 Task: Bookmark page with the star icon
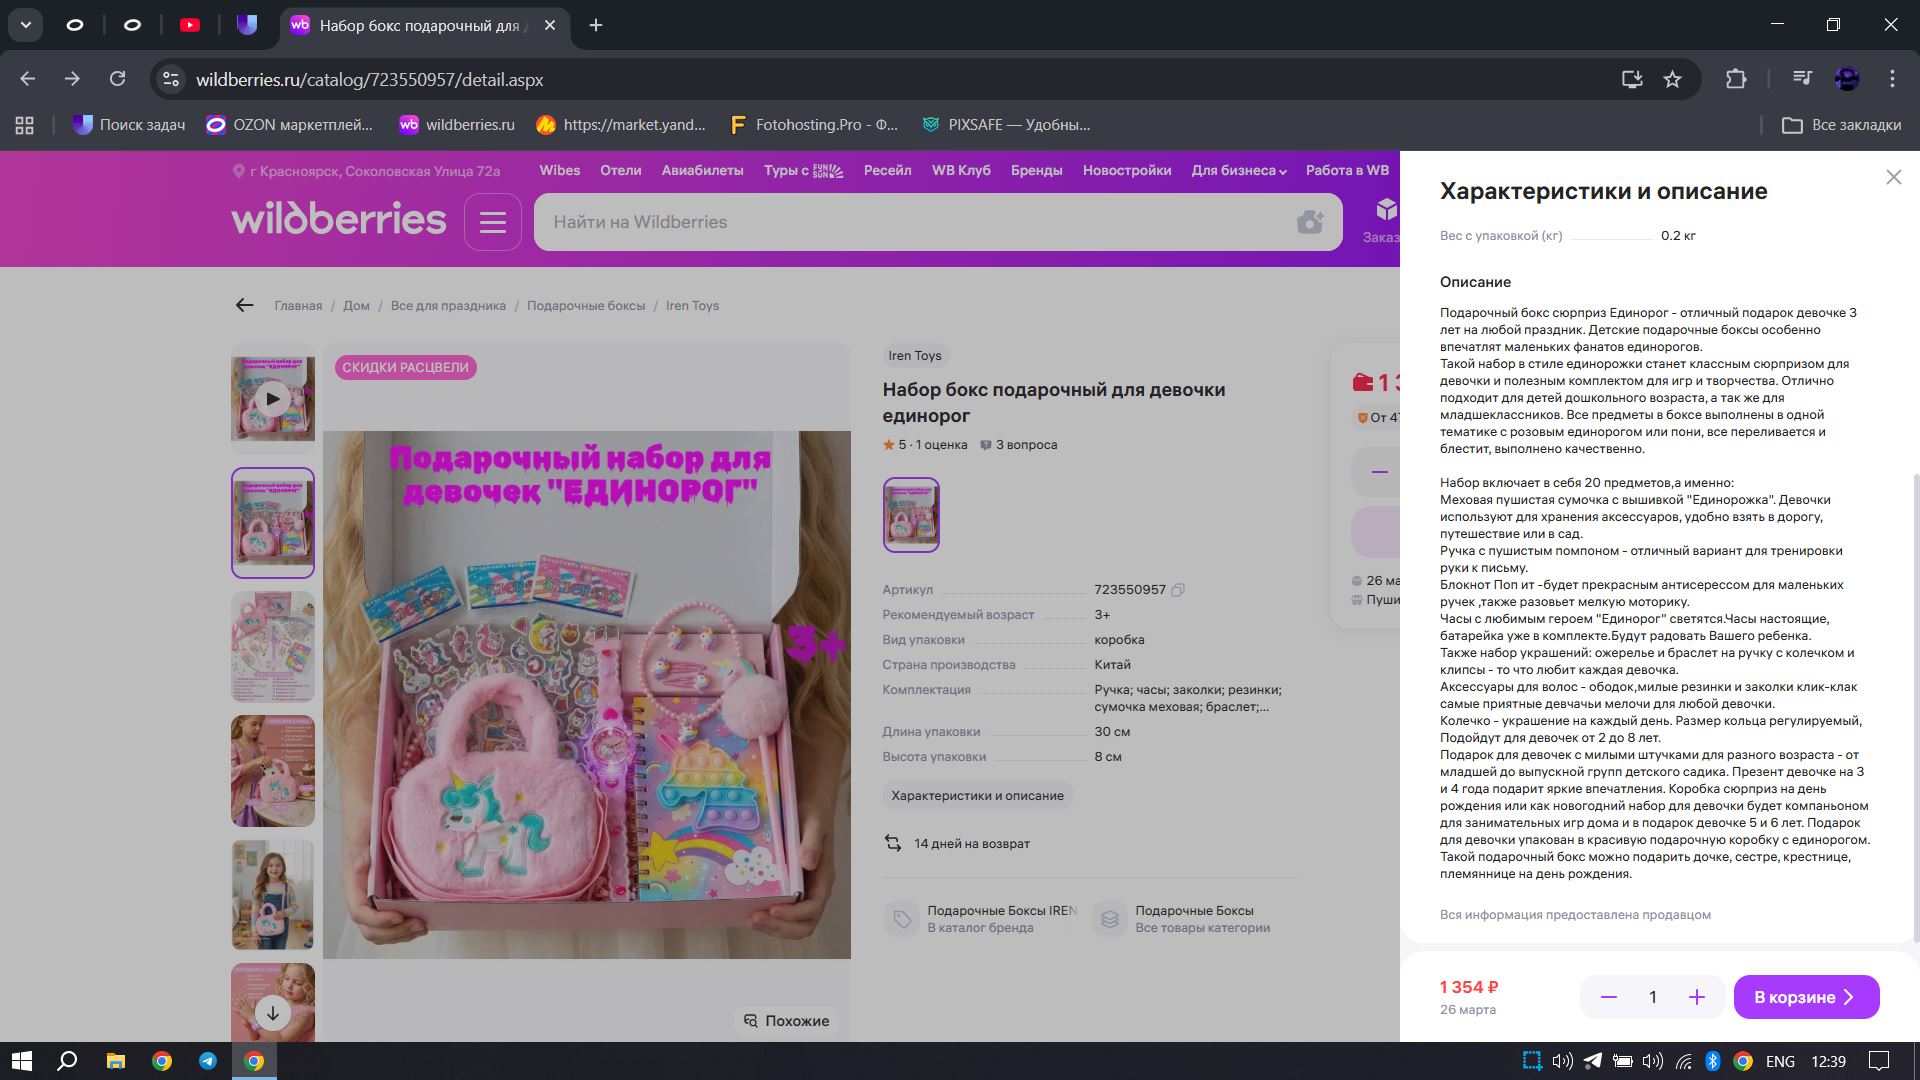pyautogui.click(x=1672, y=79)
